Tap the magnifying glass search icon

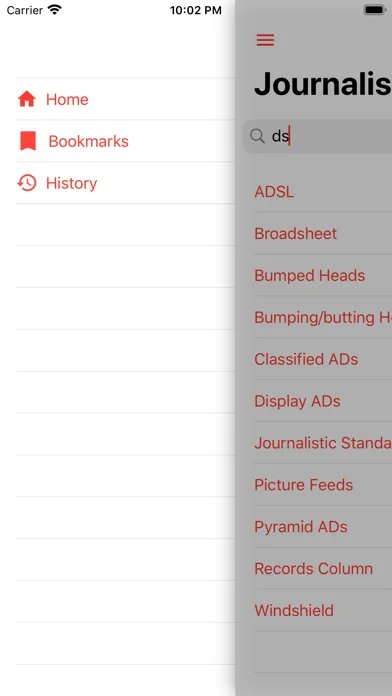coord(257,136)
